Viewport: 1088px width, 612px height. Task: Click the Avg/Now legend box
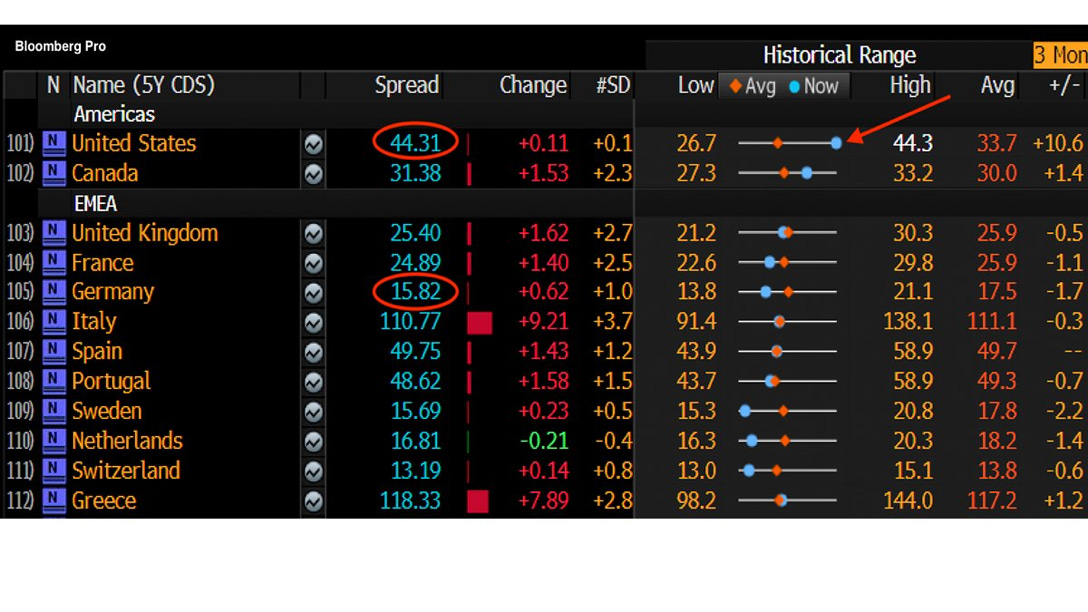[x=784, y=86]
